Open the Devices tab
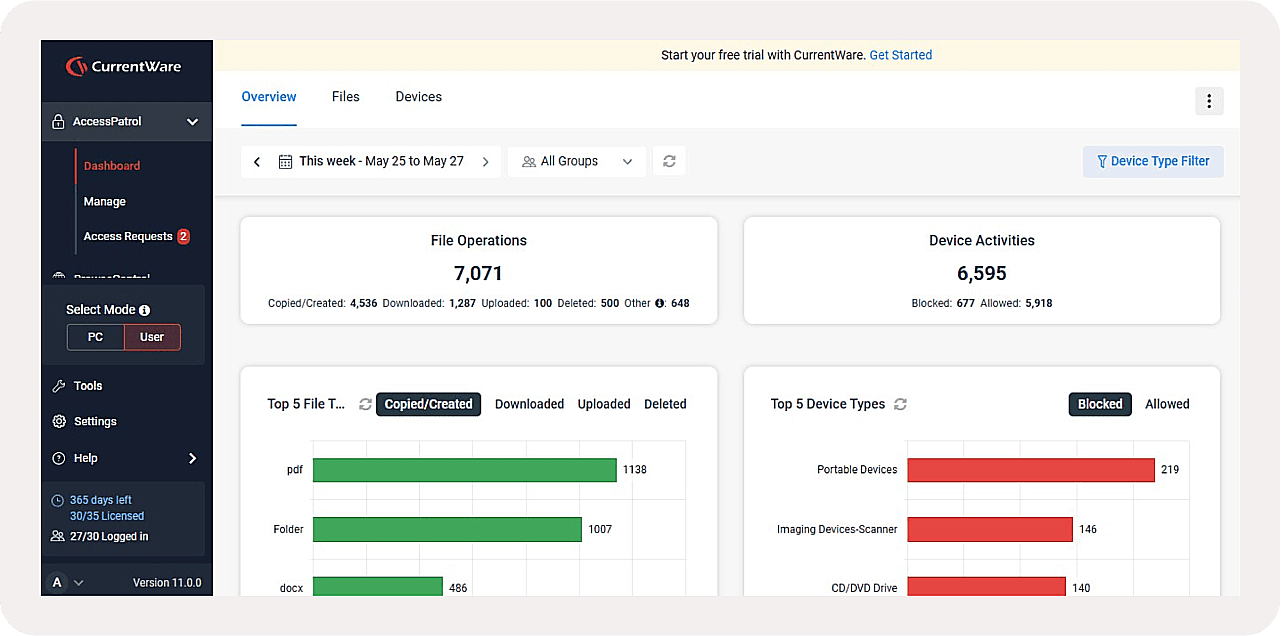 coord(418,97)
